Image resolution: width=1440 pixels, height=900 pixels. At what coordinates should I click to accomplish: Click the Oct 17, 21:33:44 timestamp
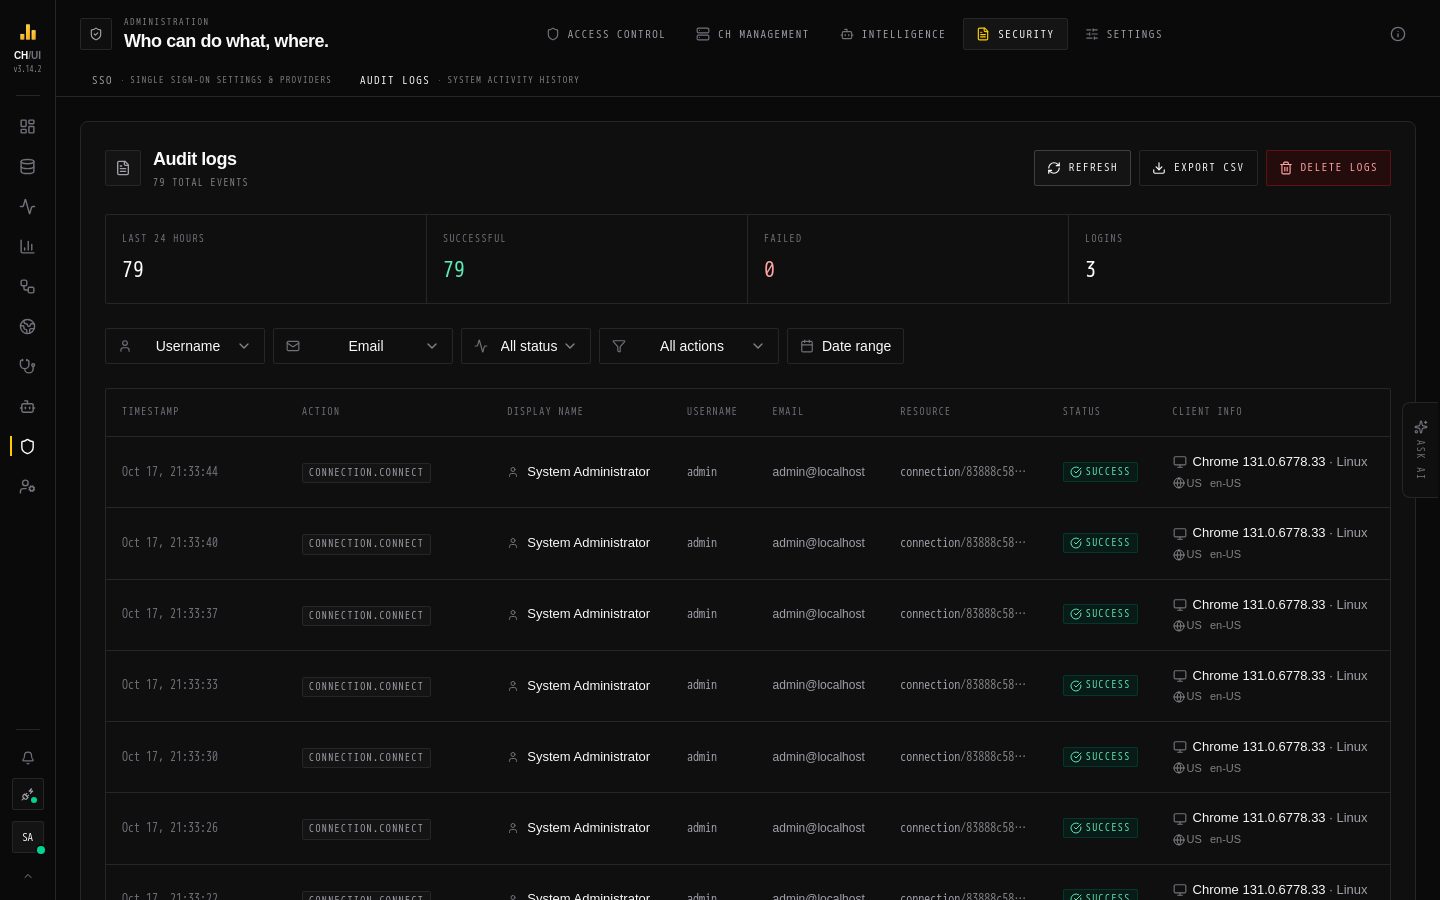[170, 472]
